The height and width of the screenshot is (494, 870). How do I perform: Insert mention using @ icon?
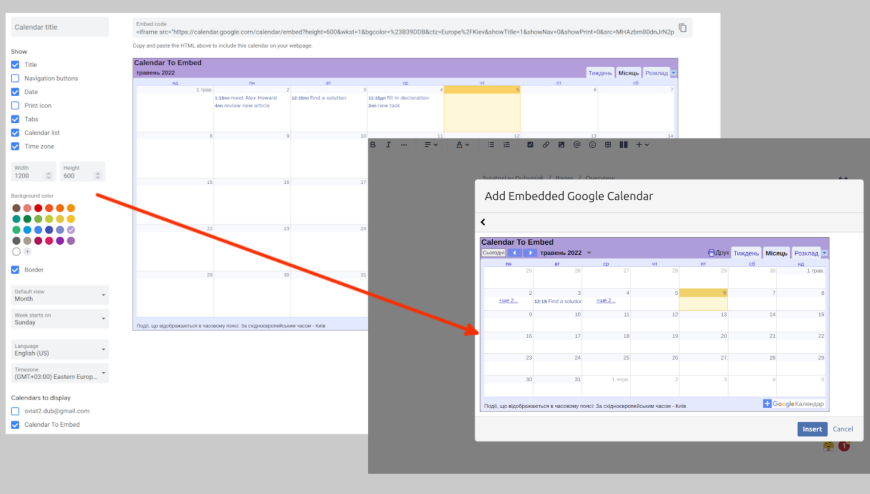click(x=576, y=145)
